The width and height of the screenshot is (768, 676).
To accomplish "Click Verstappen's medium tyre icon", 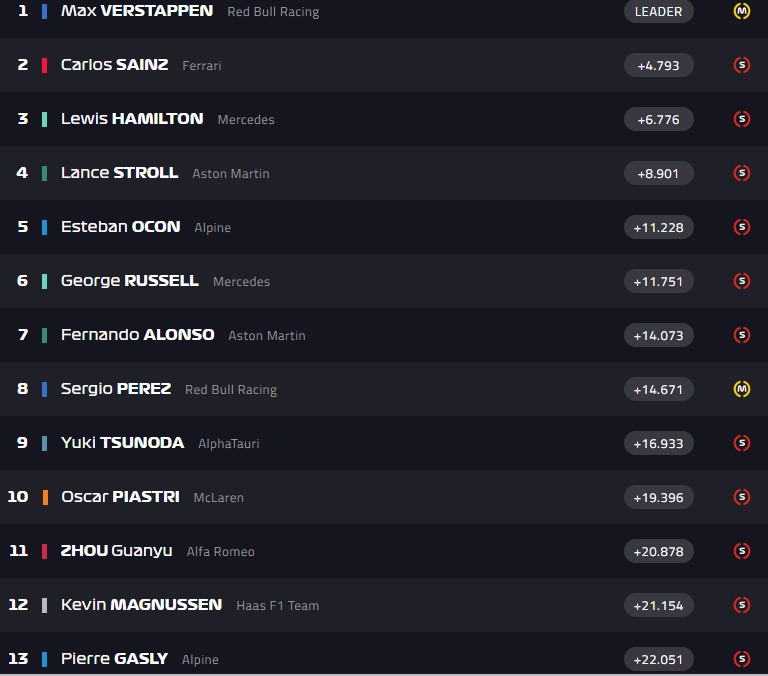I will point(741,11).
